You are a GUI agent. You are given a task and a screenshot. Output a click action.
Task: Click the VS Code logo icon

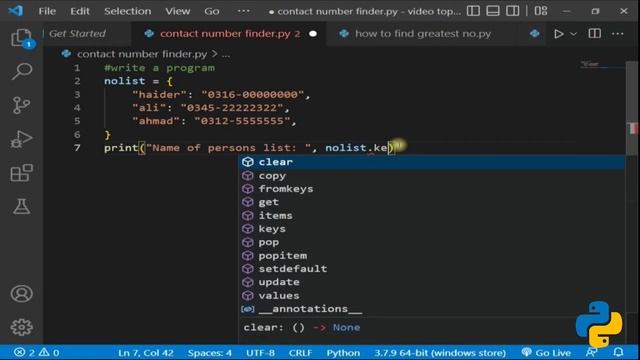coord(16,11)
